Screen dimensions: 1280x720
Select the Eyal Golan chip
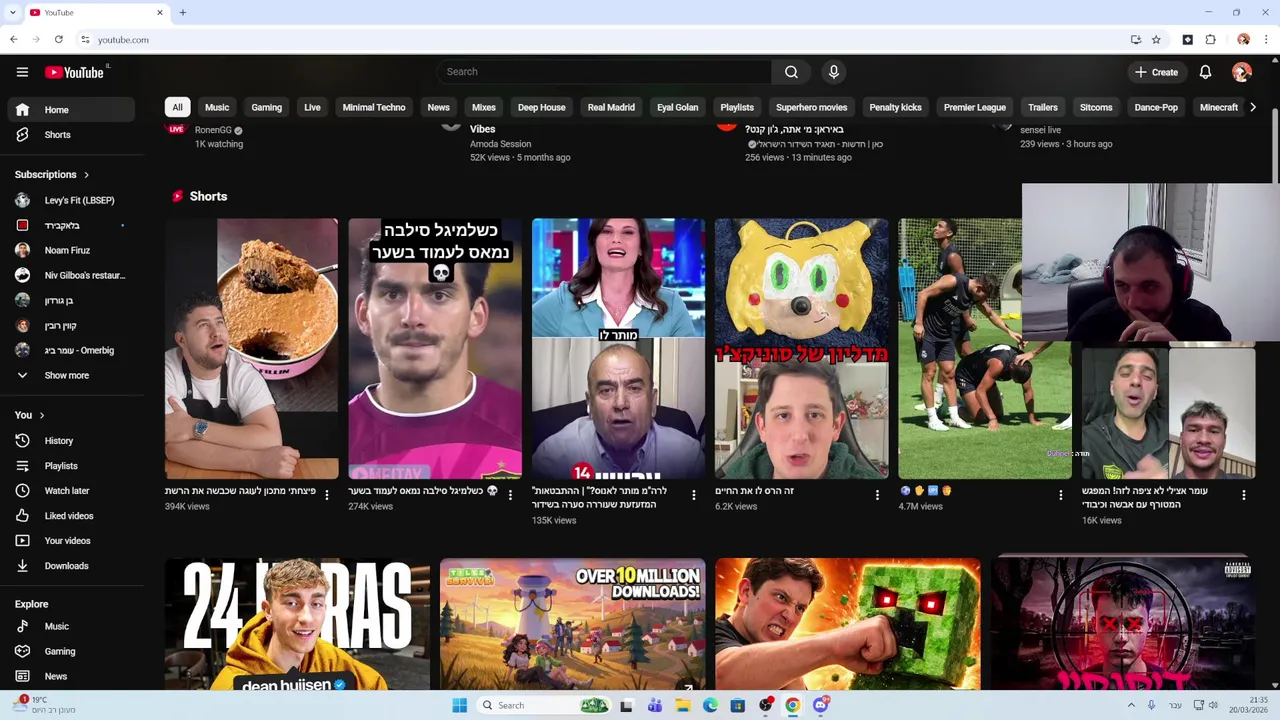pyautogui.click(x=677, y=107)
